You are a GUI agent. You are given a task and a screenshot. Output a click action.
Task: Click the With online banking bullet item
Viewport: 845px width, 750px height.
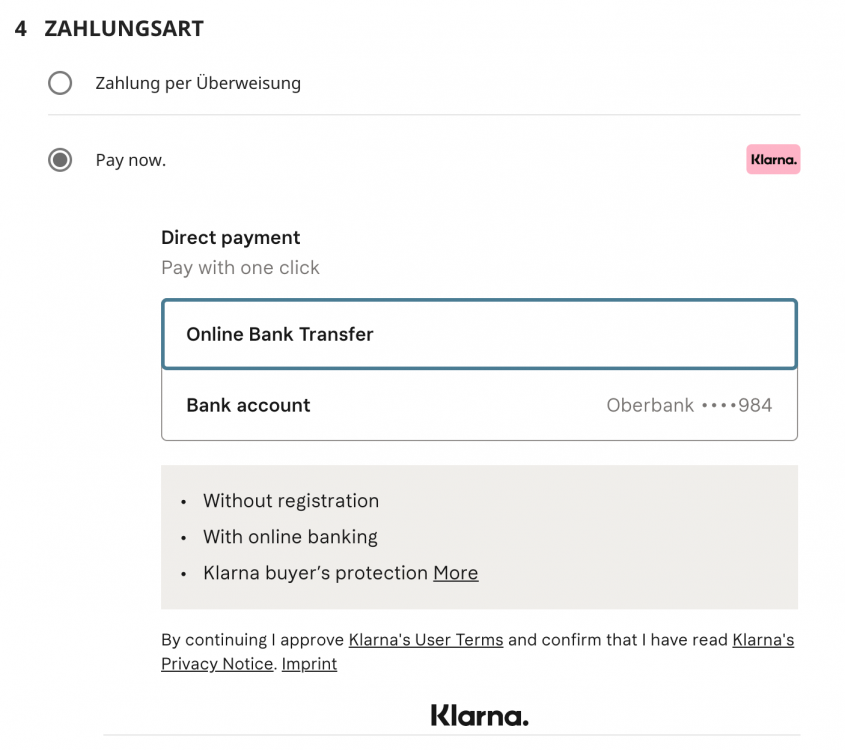click(x=290, y=537)
